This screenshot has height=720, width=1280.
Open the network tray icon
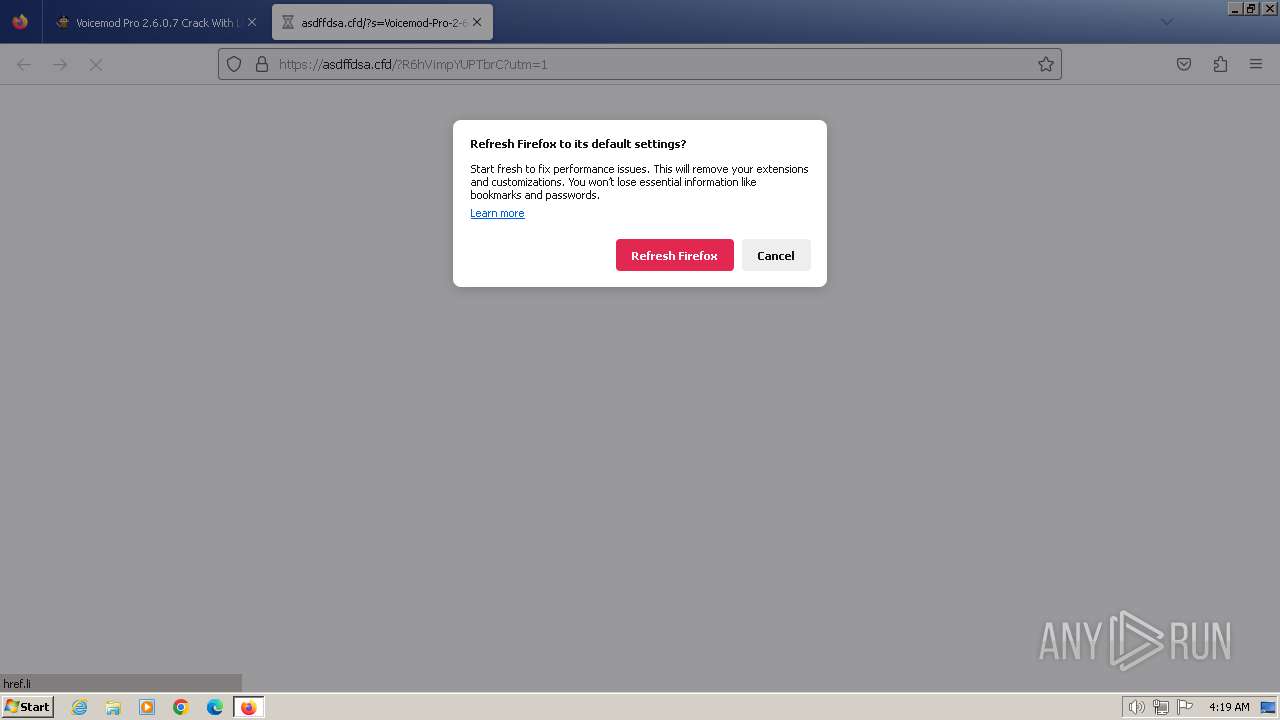click(x=1161, y=707)
